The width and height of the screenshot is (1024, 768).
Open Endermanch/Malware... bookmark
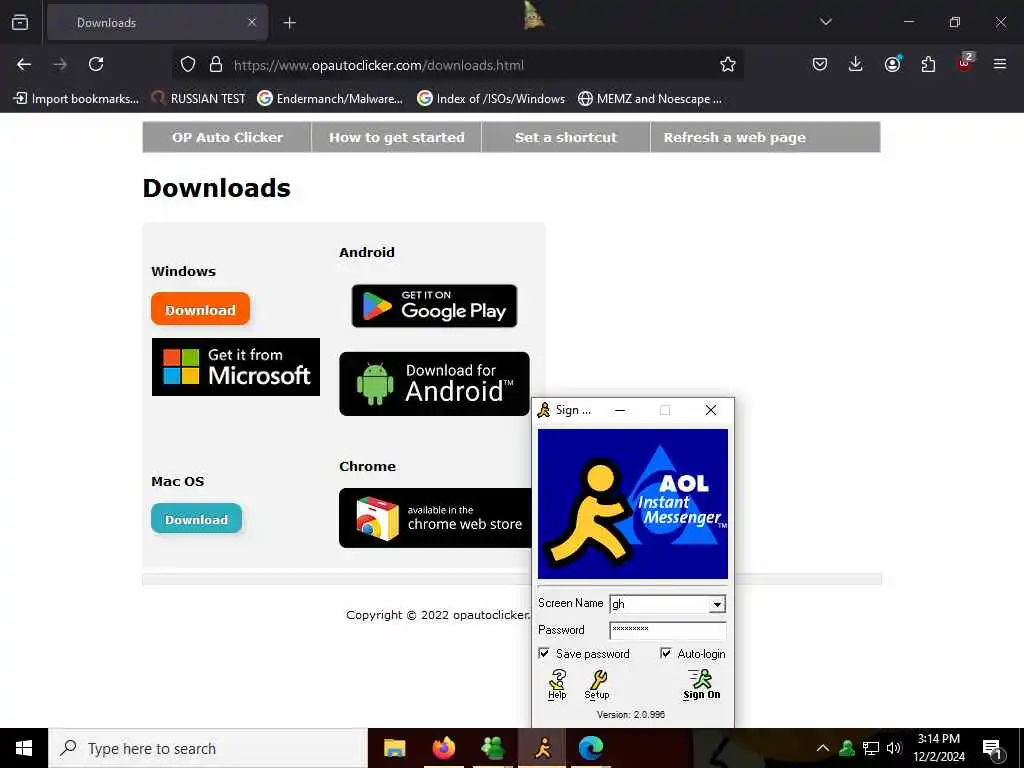pyautogui.click(x=330, y=99)
